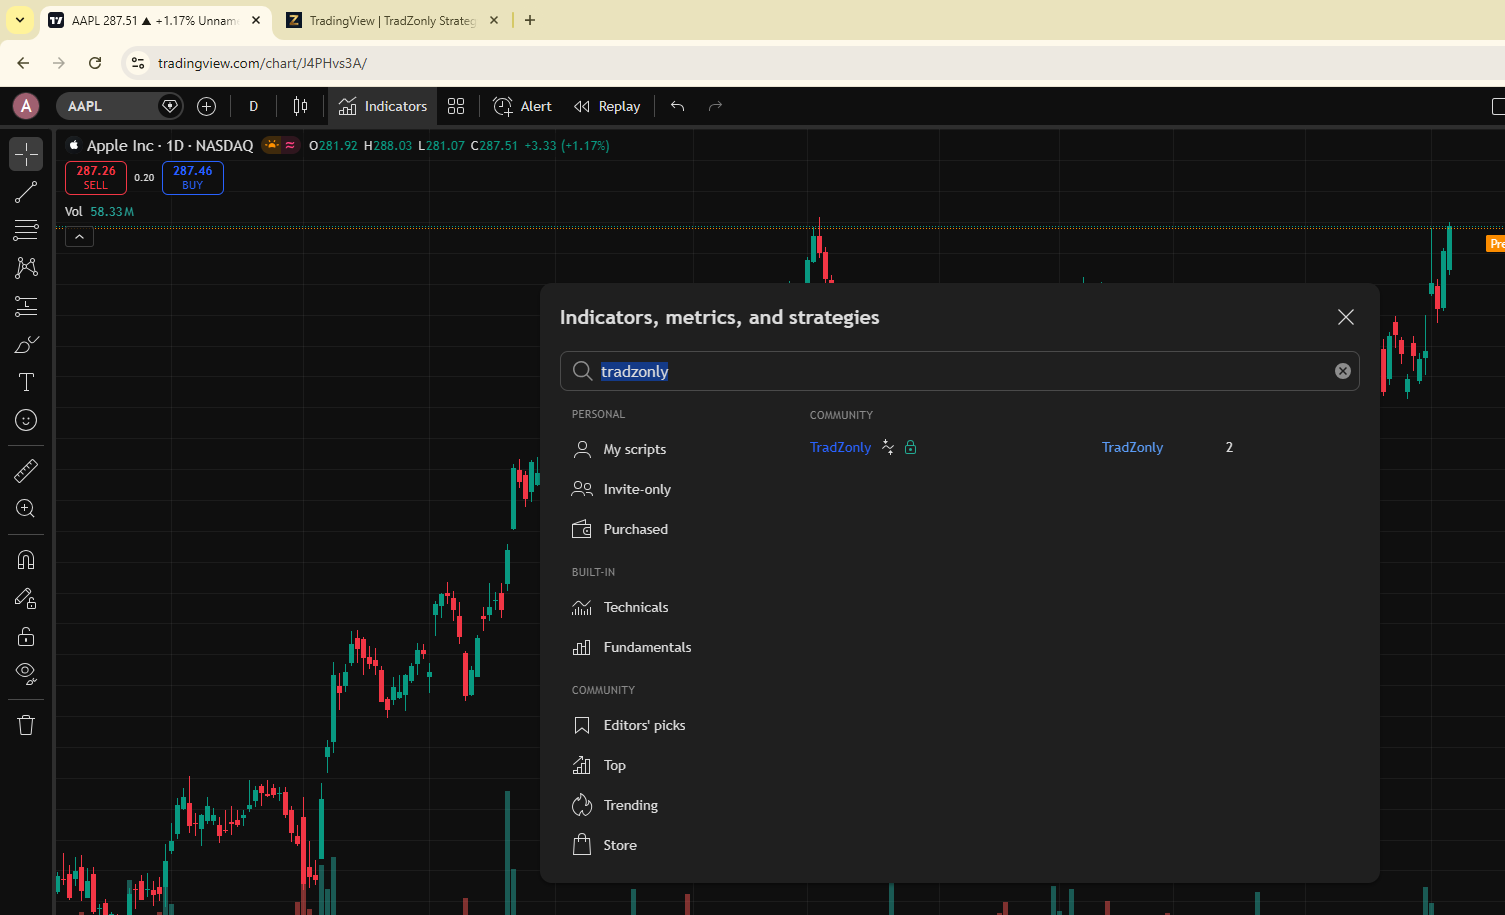Open TradZonly author profile link

pos(1132,447)
